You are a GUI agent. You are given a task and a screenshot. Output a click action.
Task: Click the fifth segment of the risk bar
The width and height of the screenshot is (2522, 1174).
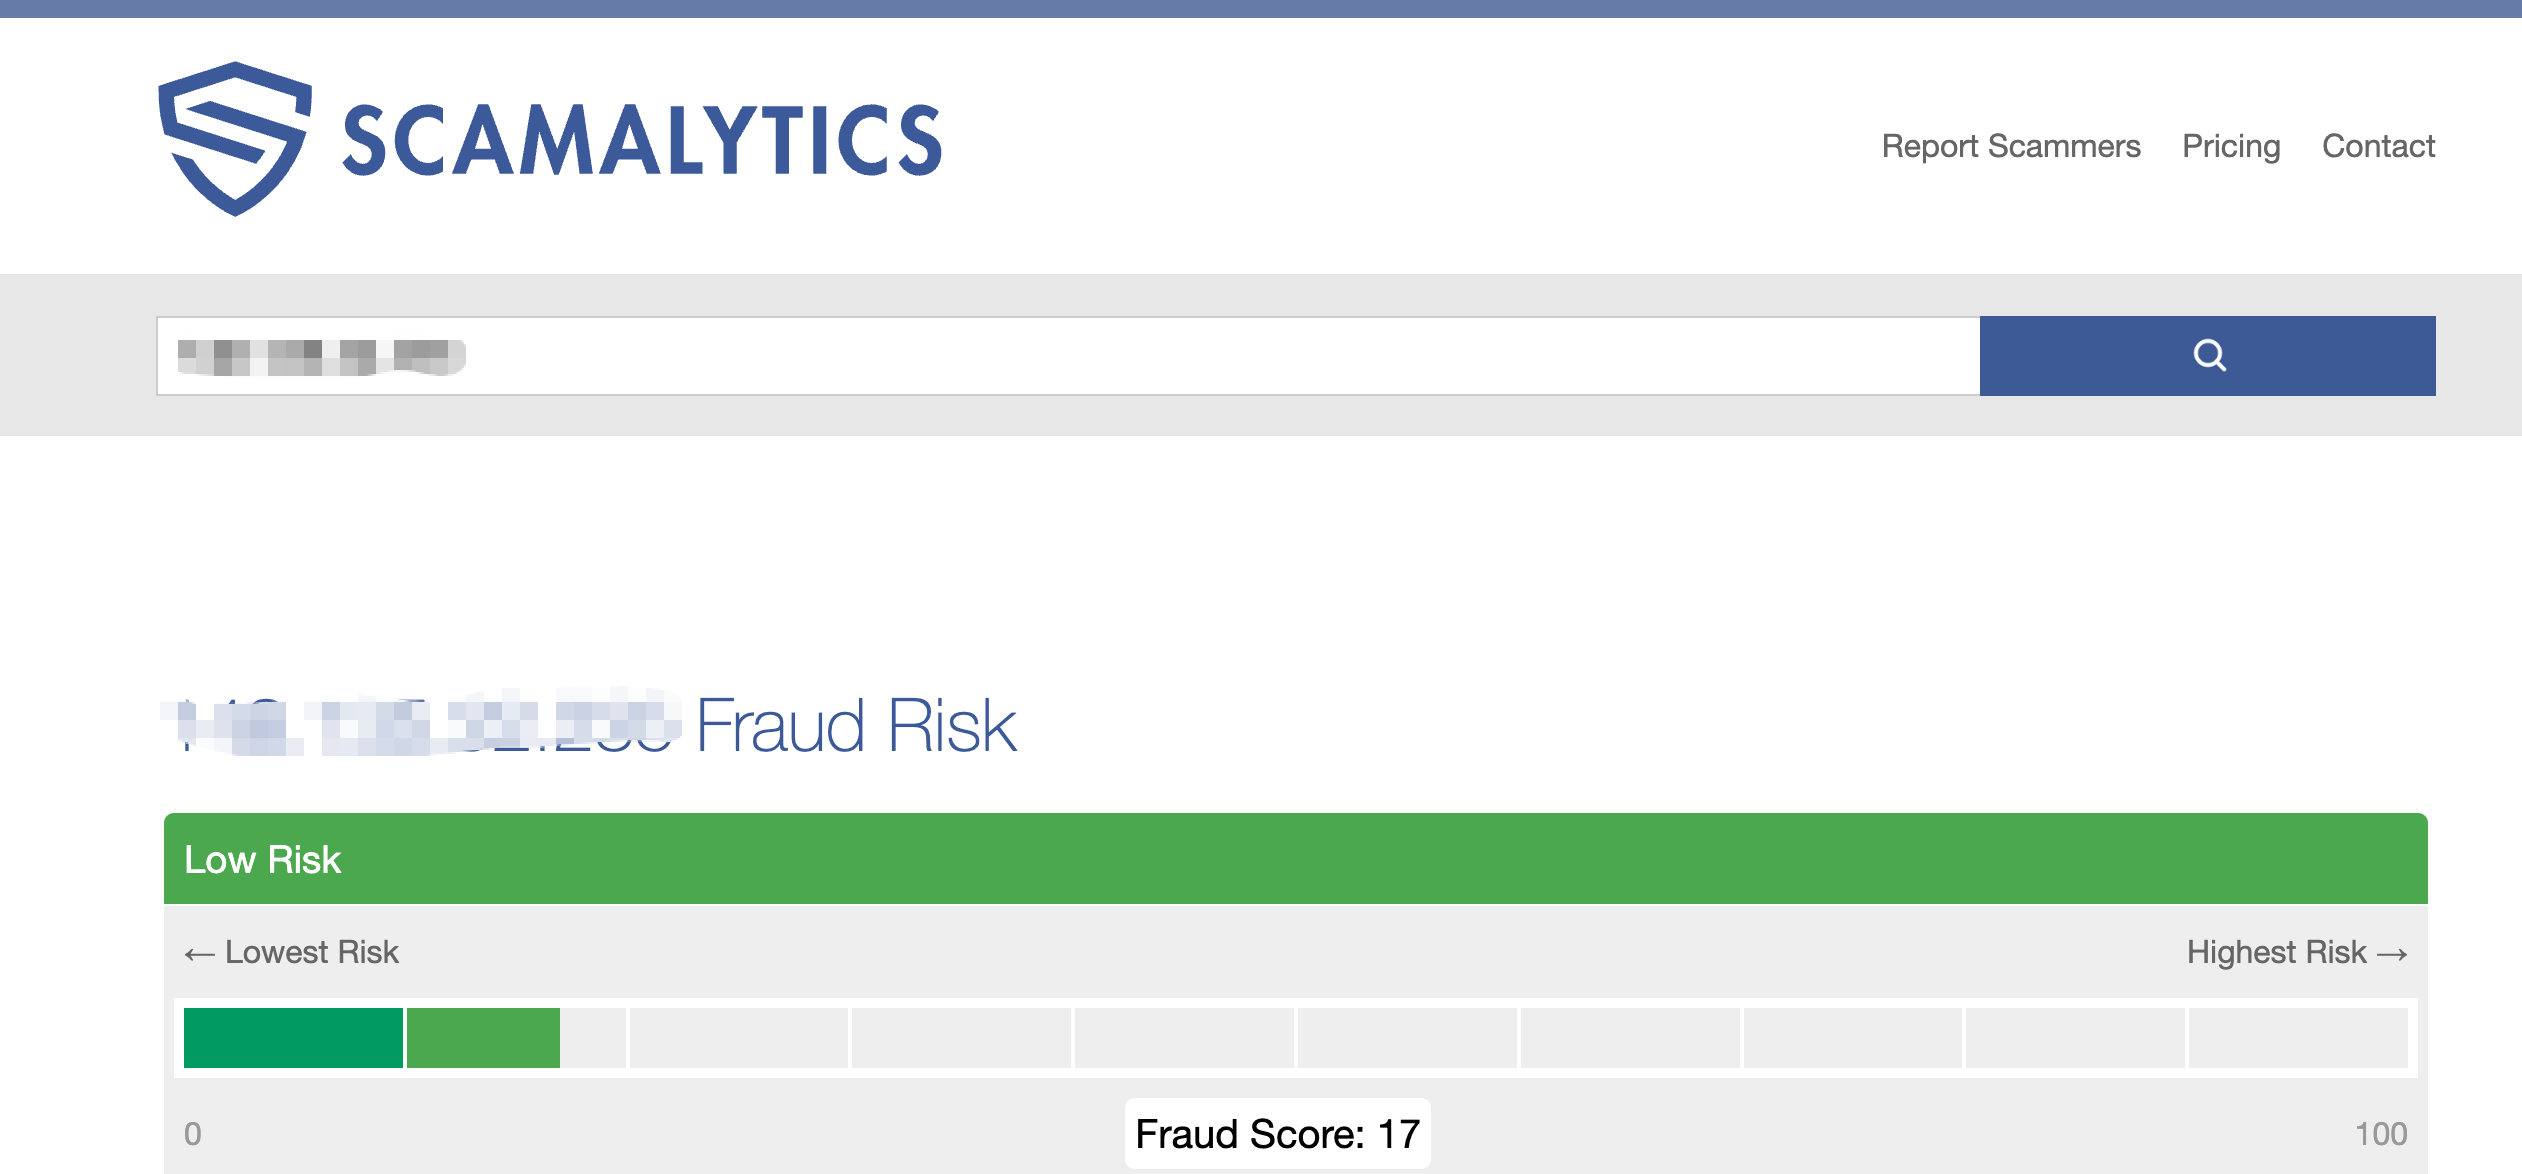[1184, 1038]
